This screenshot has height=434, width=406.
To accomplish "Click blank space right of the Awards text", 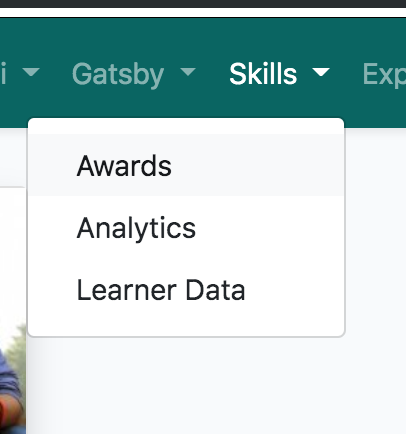I will [x=257, y=165].
